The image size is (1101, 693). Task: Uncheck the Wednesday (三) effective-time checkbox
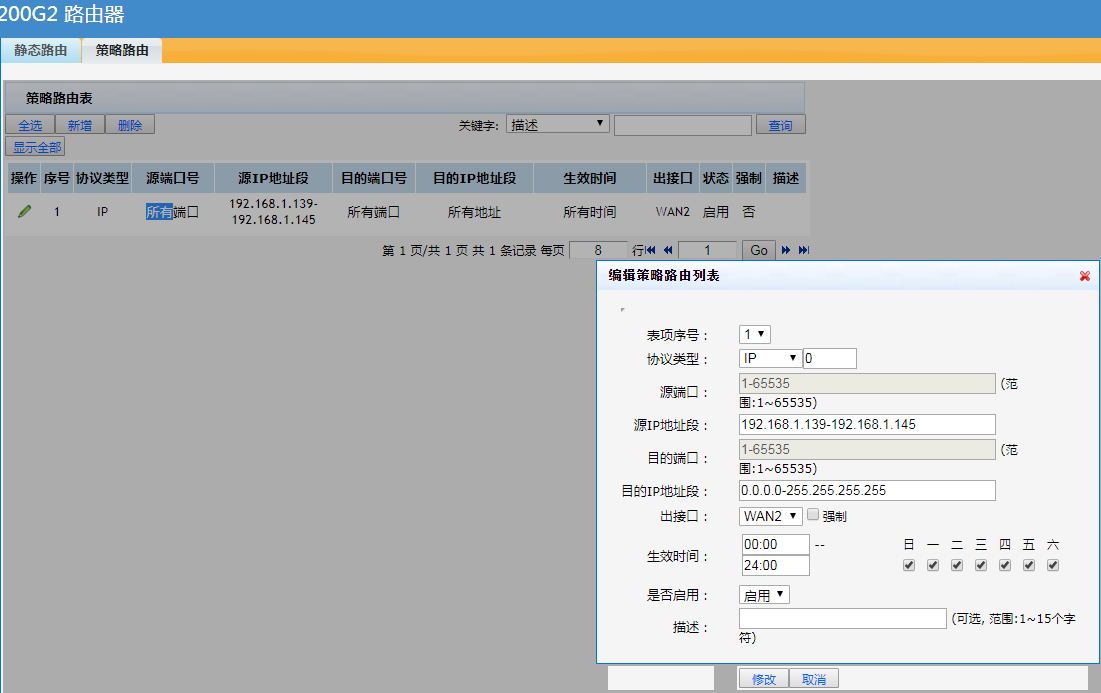tap(980, 565)
